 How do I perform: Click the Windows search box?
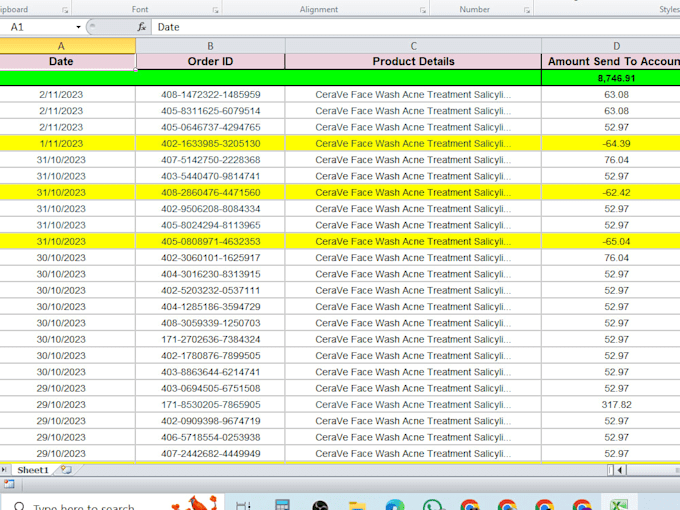tap(113, 503)
